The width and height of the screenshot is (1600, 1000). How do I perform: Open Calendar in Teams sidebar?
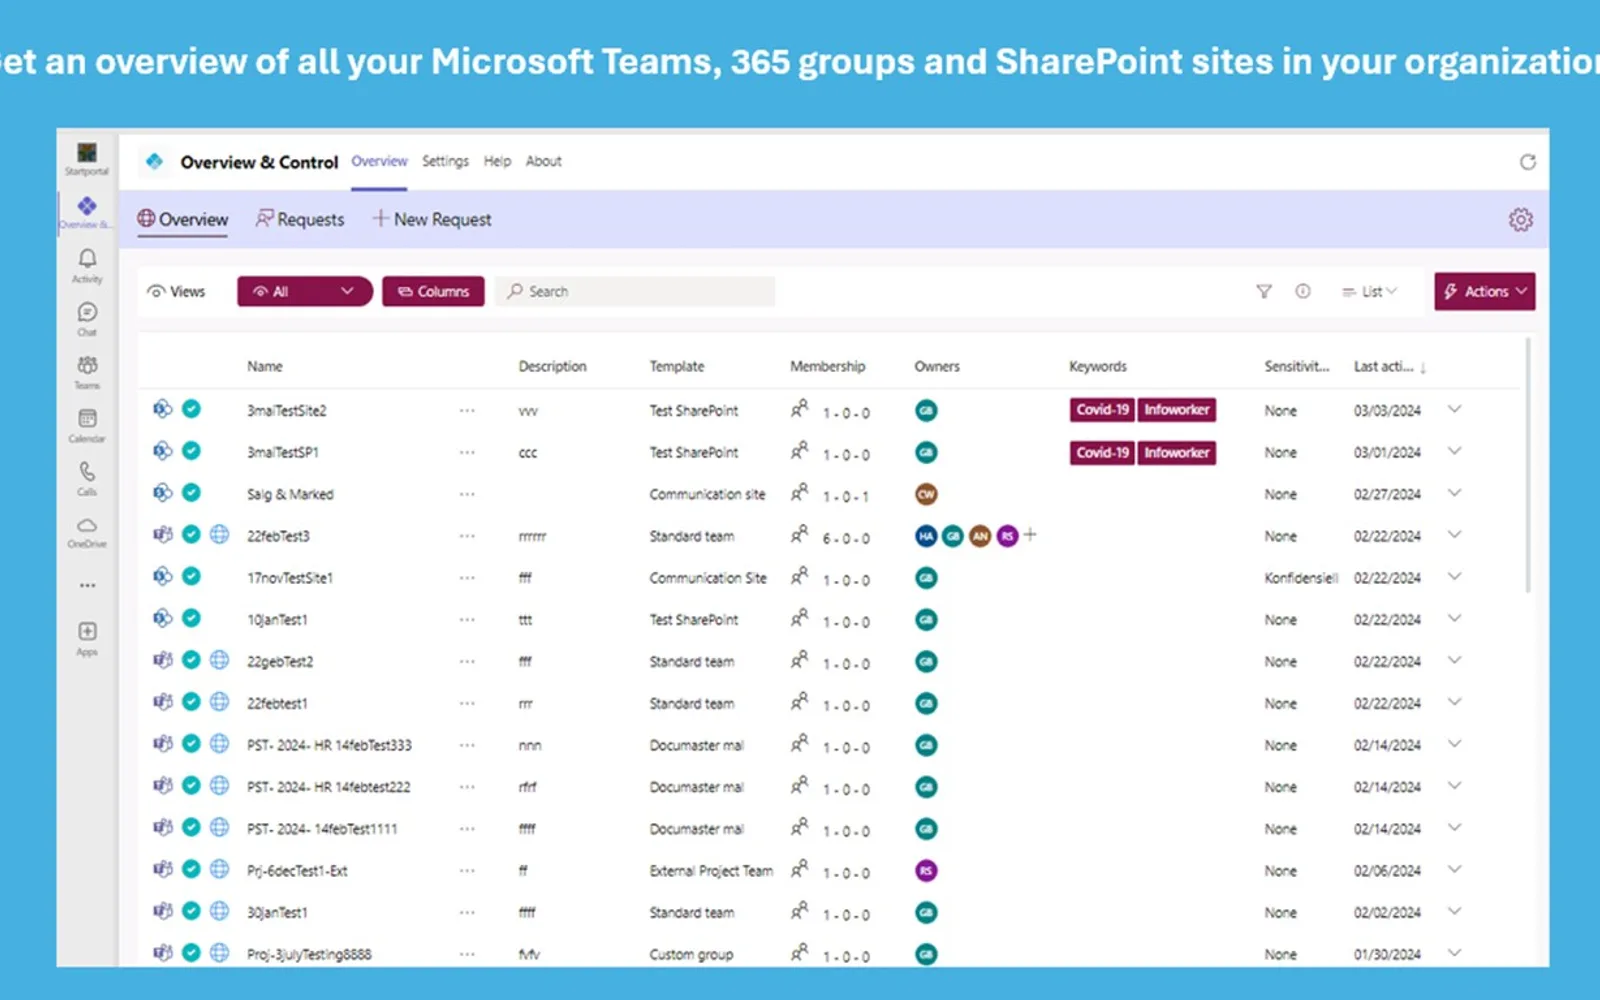point(87,425)
